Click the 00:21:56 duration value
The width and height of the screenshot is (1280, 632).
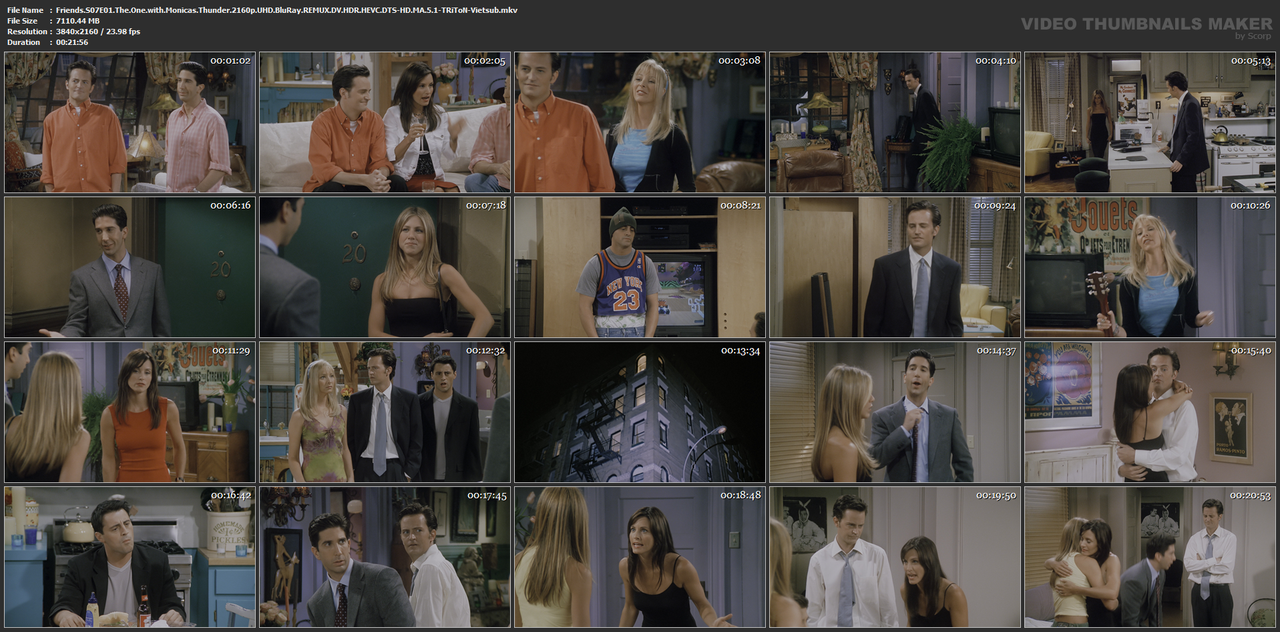[x=72, y=43]
